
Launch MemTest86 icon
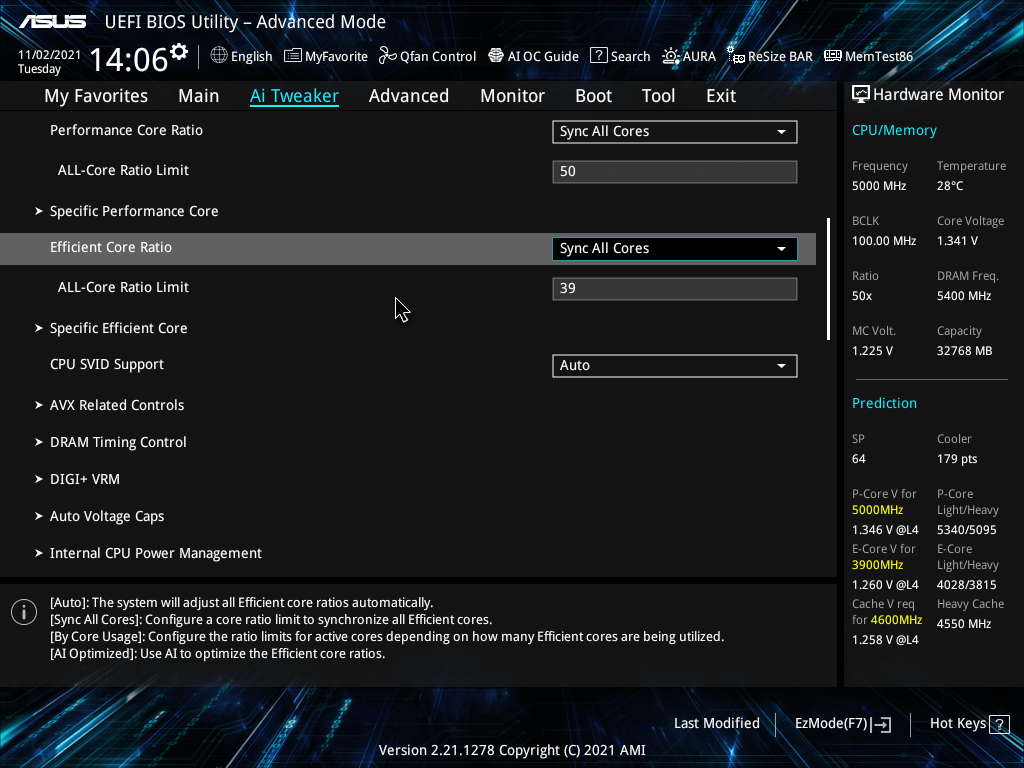pyautogui.click(x=833, y=56)
